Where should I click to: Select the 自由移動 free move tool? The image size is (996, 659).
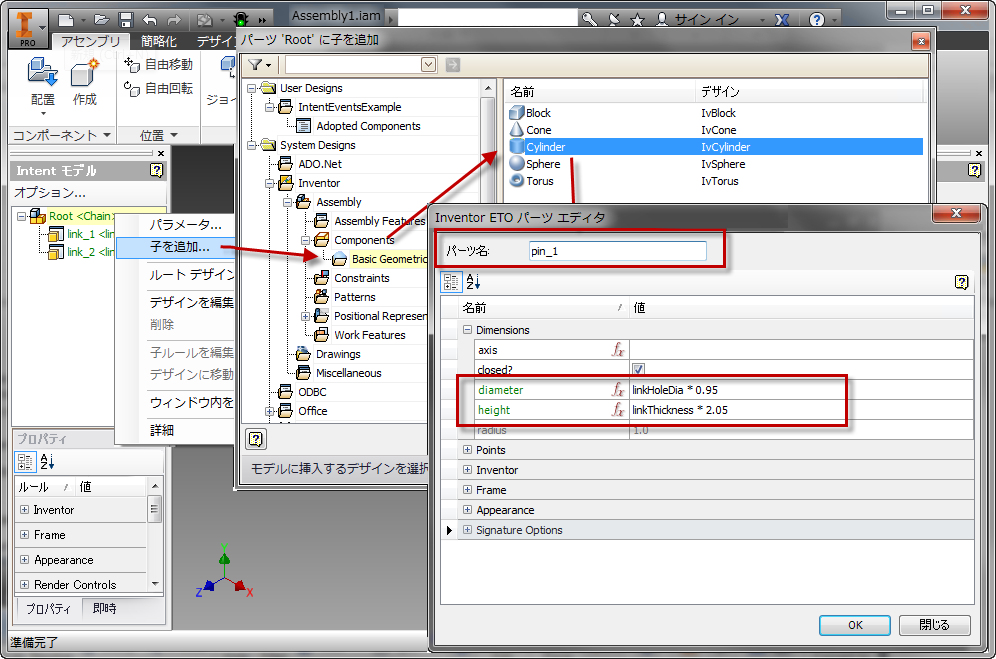pyautogui.click(x=159, y=64)
